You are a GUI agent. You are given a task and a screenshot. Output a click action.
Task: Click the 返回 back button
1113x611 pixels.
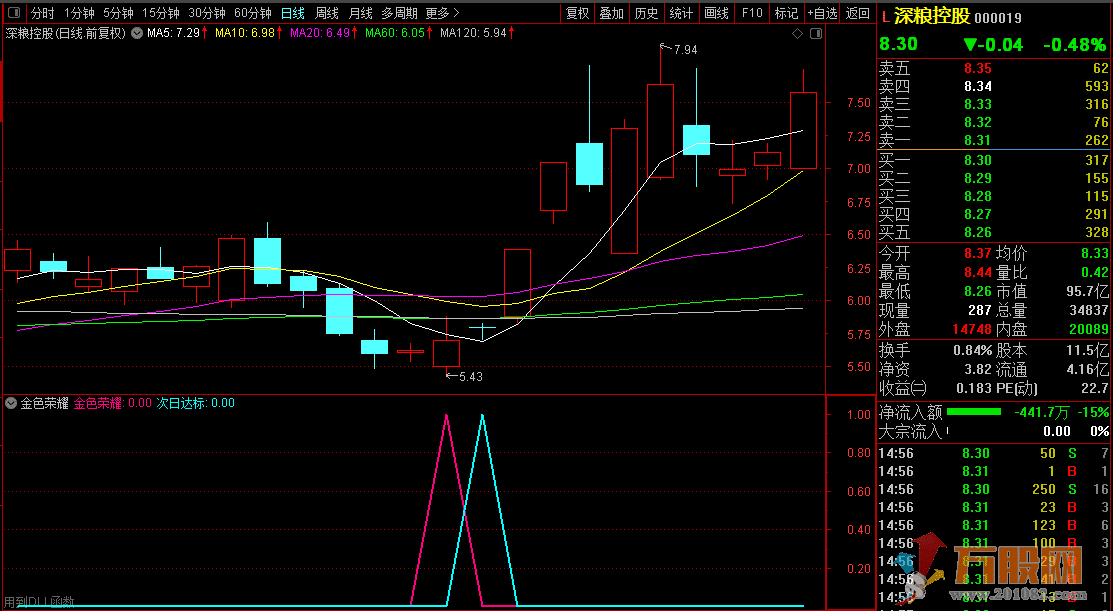pyautogui.click(x=858, y=14)
